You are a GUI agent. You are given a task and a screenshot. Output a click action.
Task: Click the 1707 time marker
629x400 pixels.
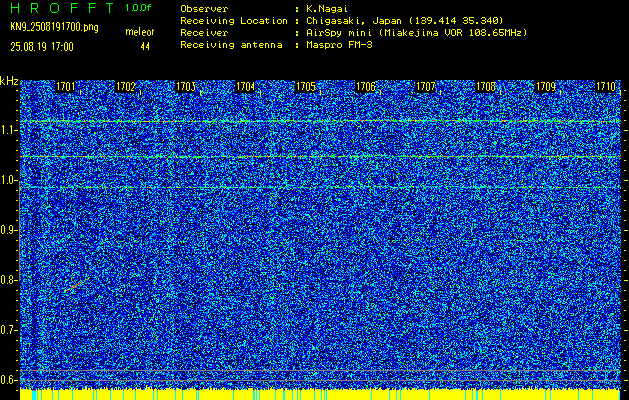point(426,86)
